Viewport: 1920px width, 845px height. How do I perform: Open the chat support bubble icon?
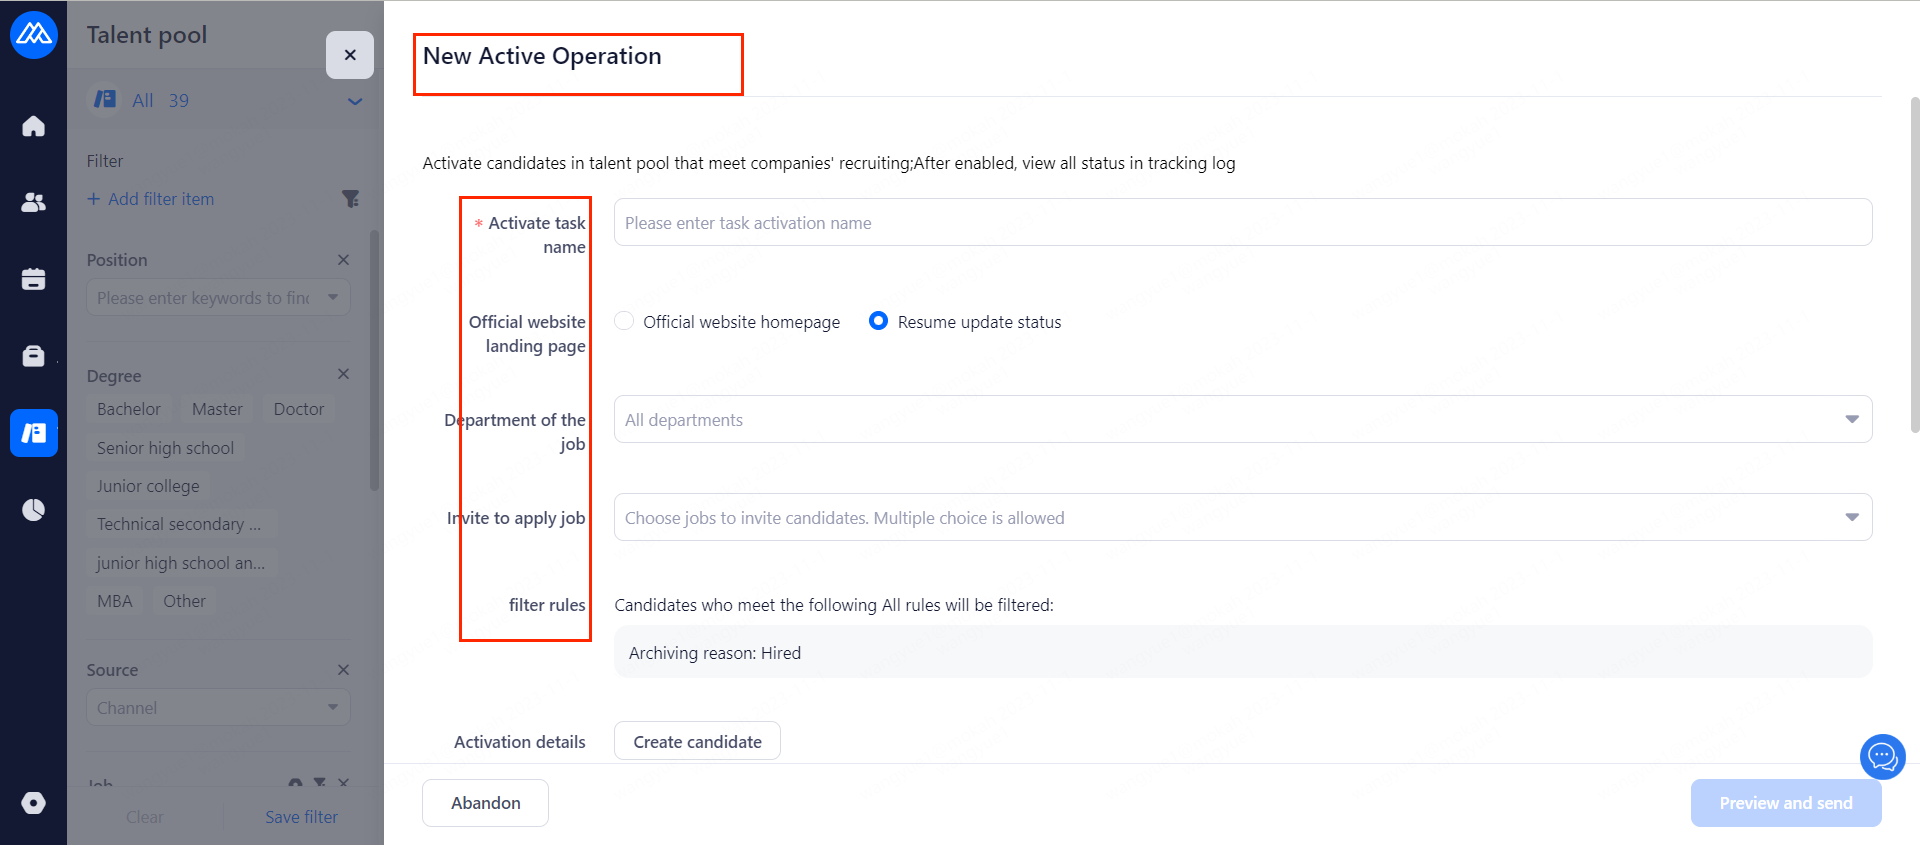1882,756
